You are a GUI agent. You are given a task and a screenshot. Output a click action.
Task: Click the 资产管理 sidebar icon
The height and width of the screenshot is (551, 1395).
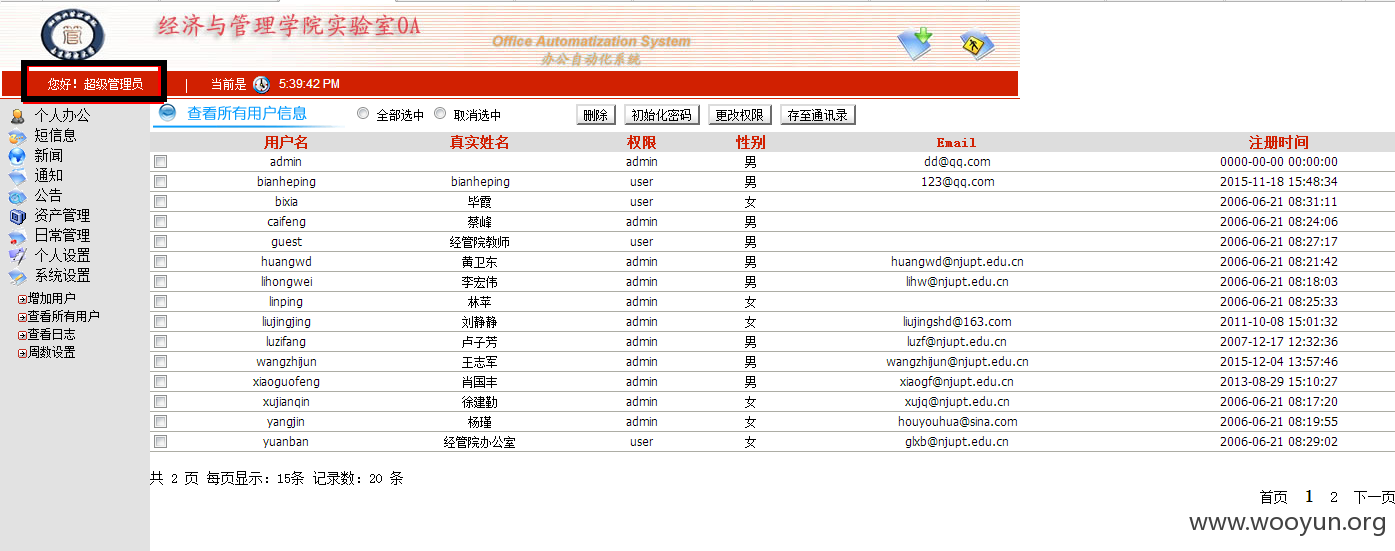pyautogui.click(x=17, y=216)
